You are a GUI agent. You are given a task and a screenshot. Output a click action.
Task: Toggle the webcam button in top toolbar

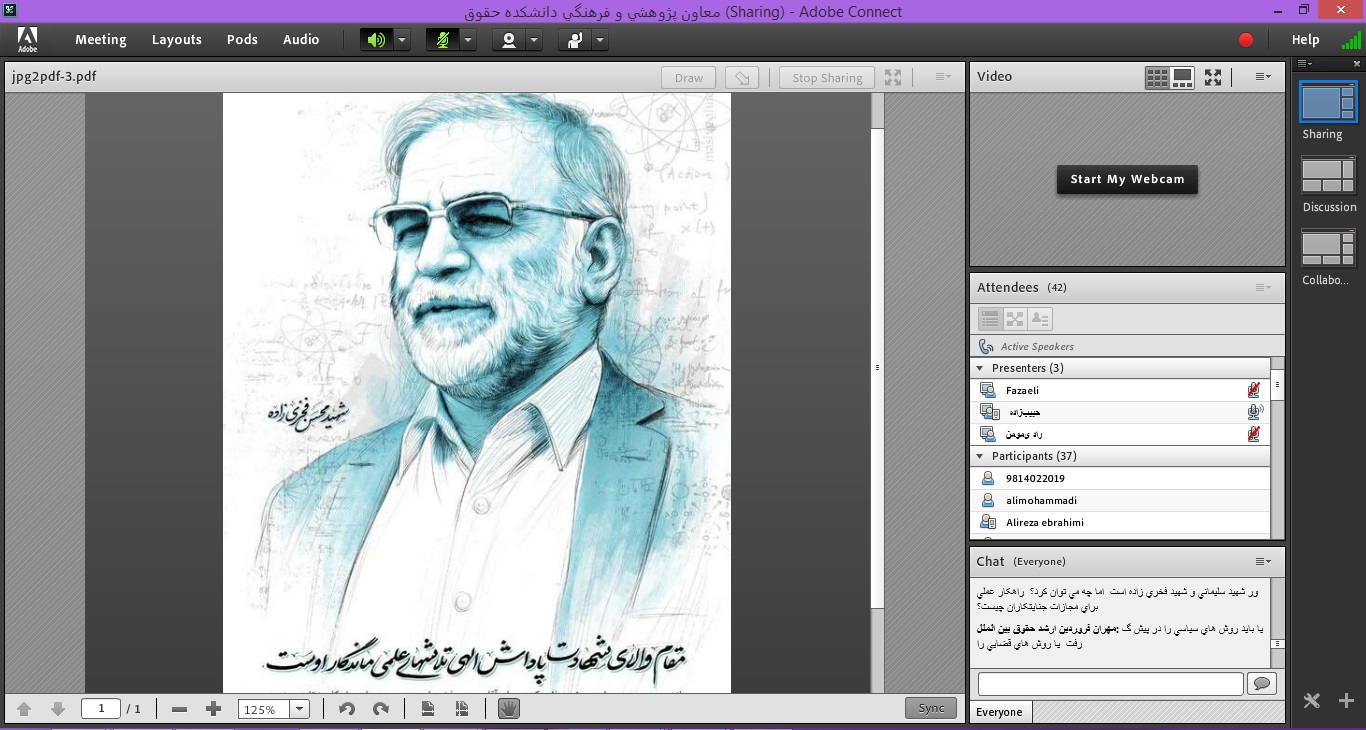(x=509, y=40)
